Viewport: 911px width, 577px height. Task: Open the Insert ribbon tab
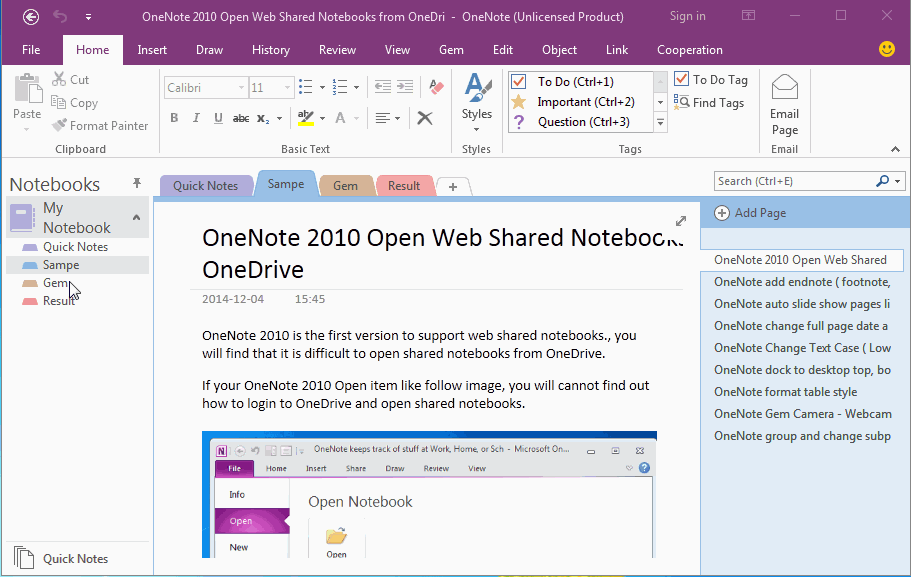pos(152,50)
